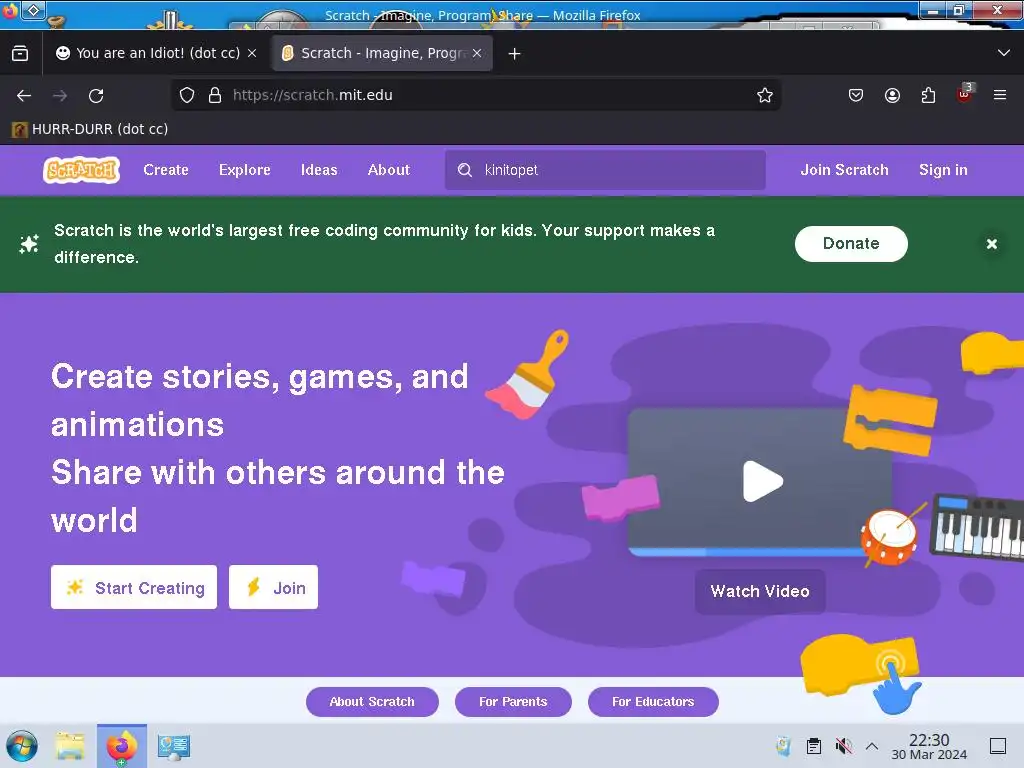Reload the current page
This screenshot has height=768, width=1024.
(x=96, y=95)
